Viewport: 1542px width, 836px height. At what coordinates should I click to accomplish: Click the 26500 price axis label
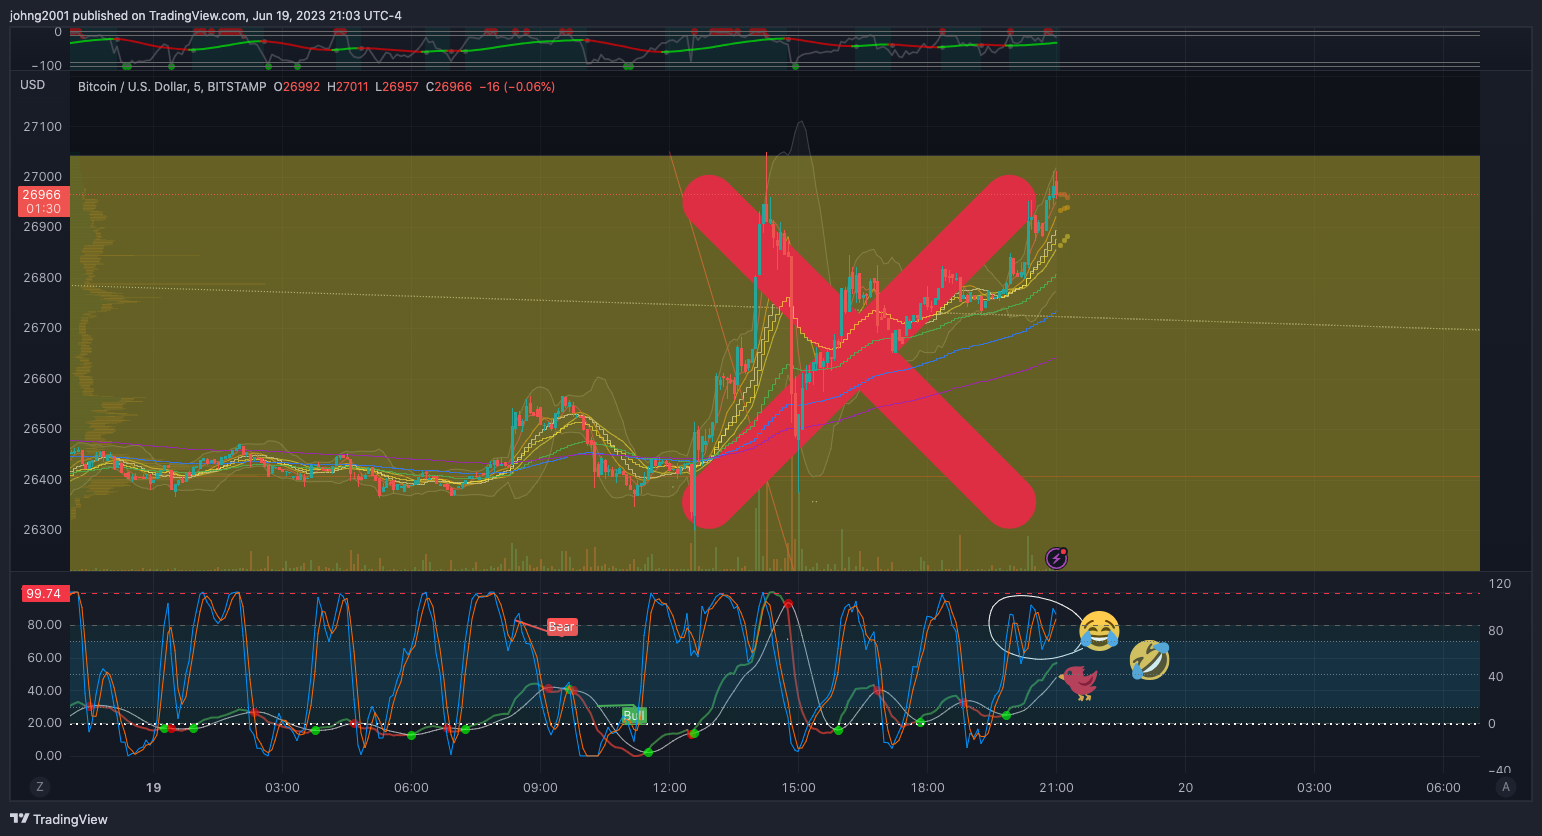(42, 429)
